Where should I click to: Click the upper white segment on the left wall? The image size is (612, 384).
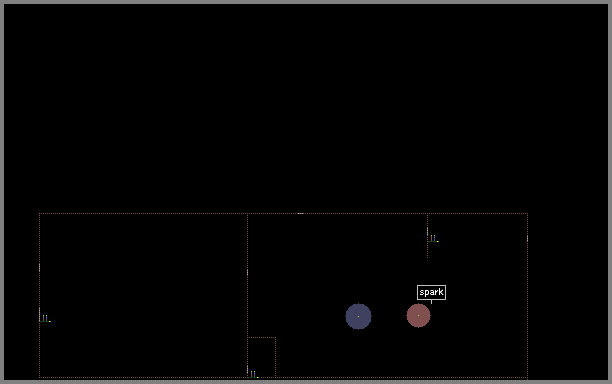coord(39,267)
